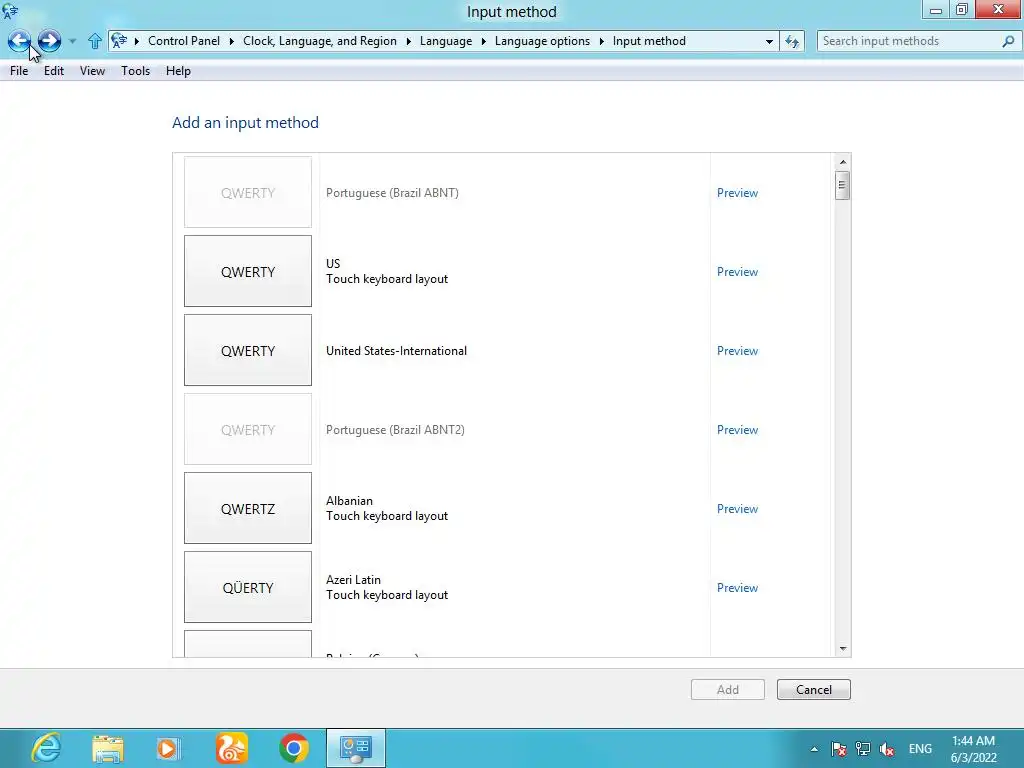The image size is (1024, 768).
Task: Refresh the page with the refresh icon
Action: [x=792, y=41]
